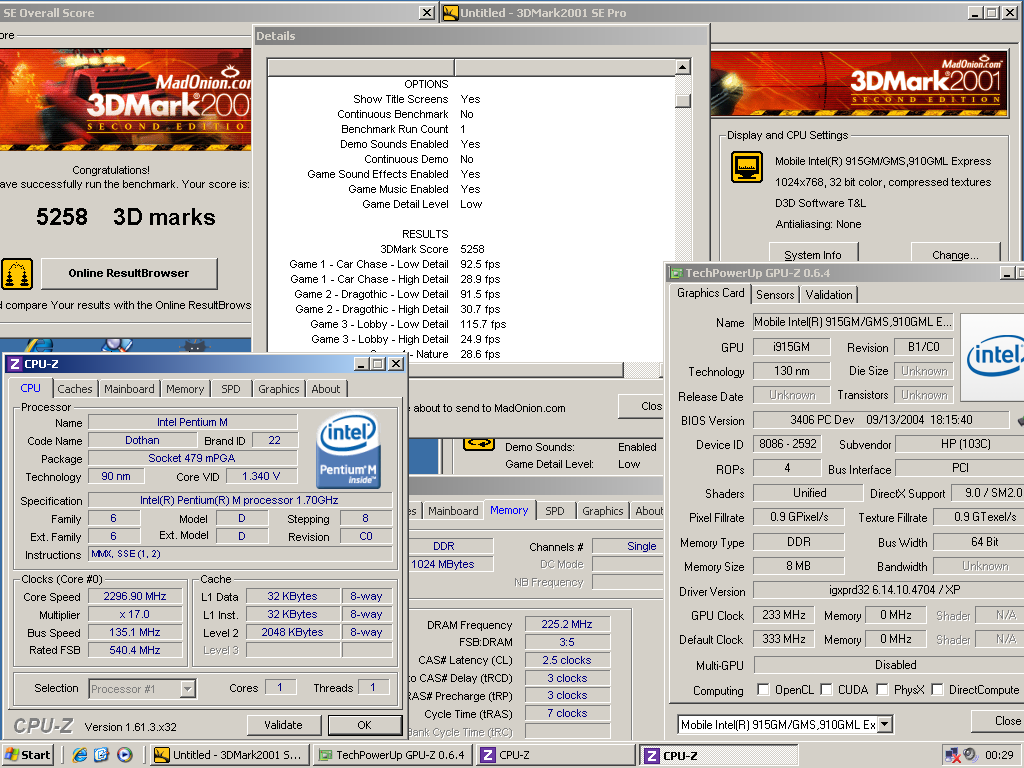Enable the PhysX checkbox in GPU-Z
The width and height of the screenshot is (1024, 768).
pos(883,690)
